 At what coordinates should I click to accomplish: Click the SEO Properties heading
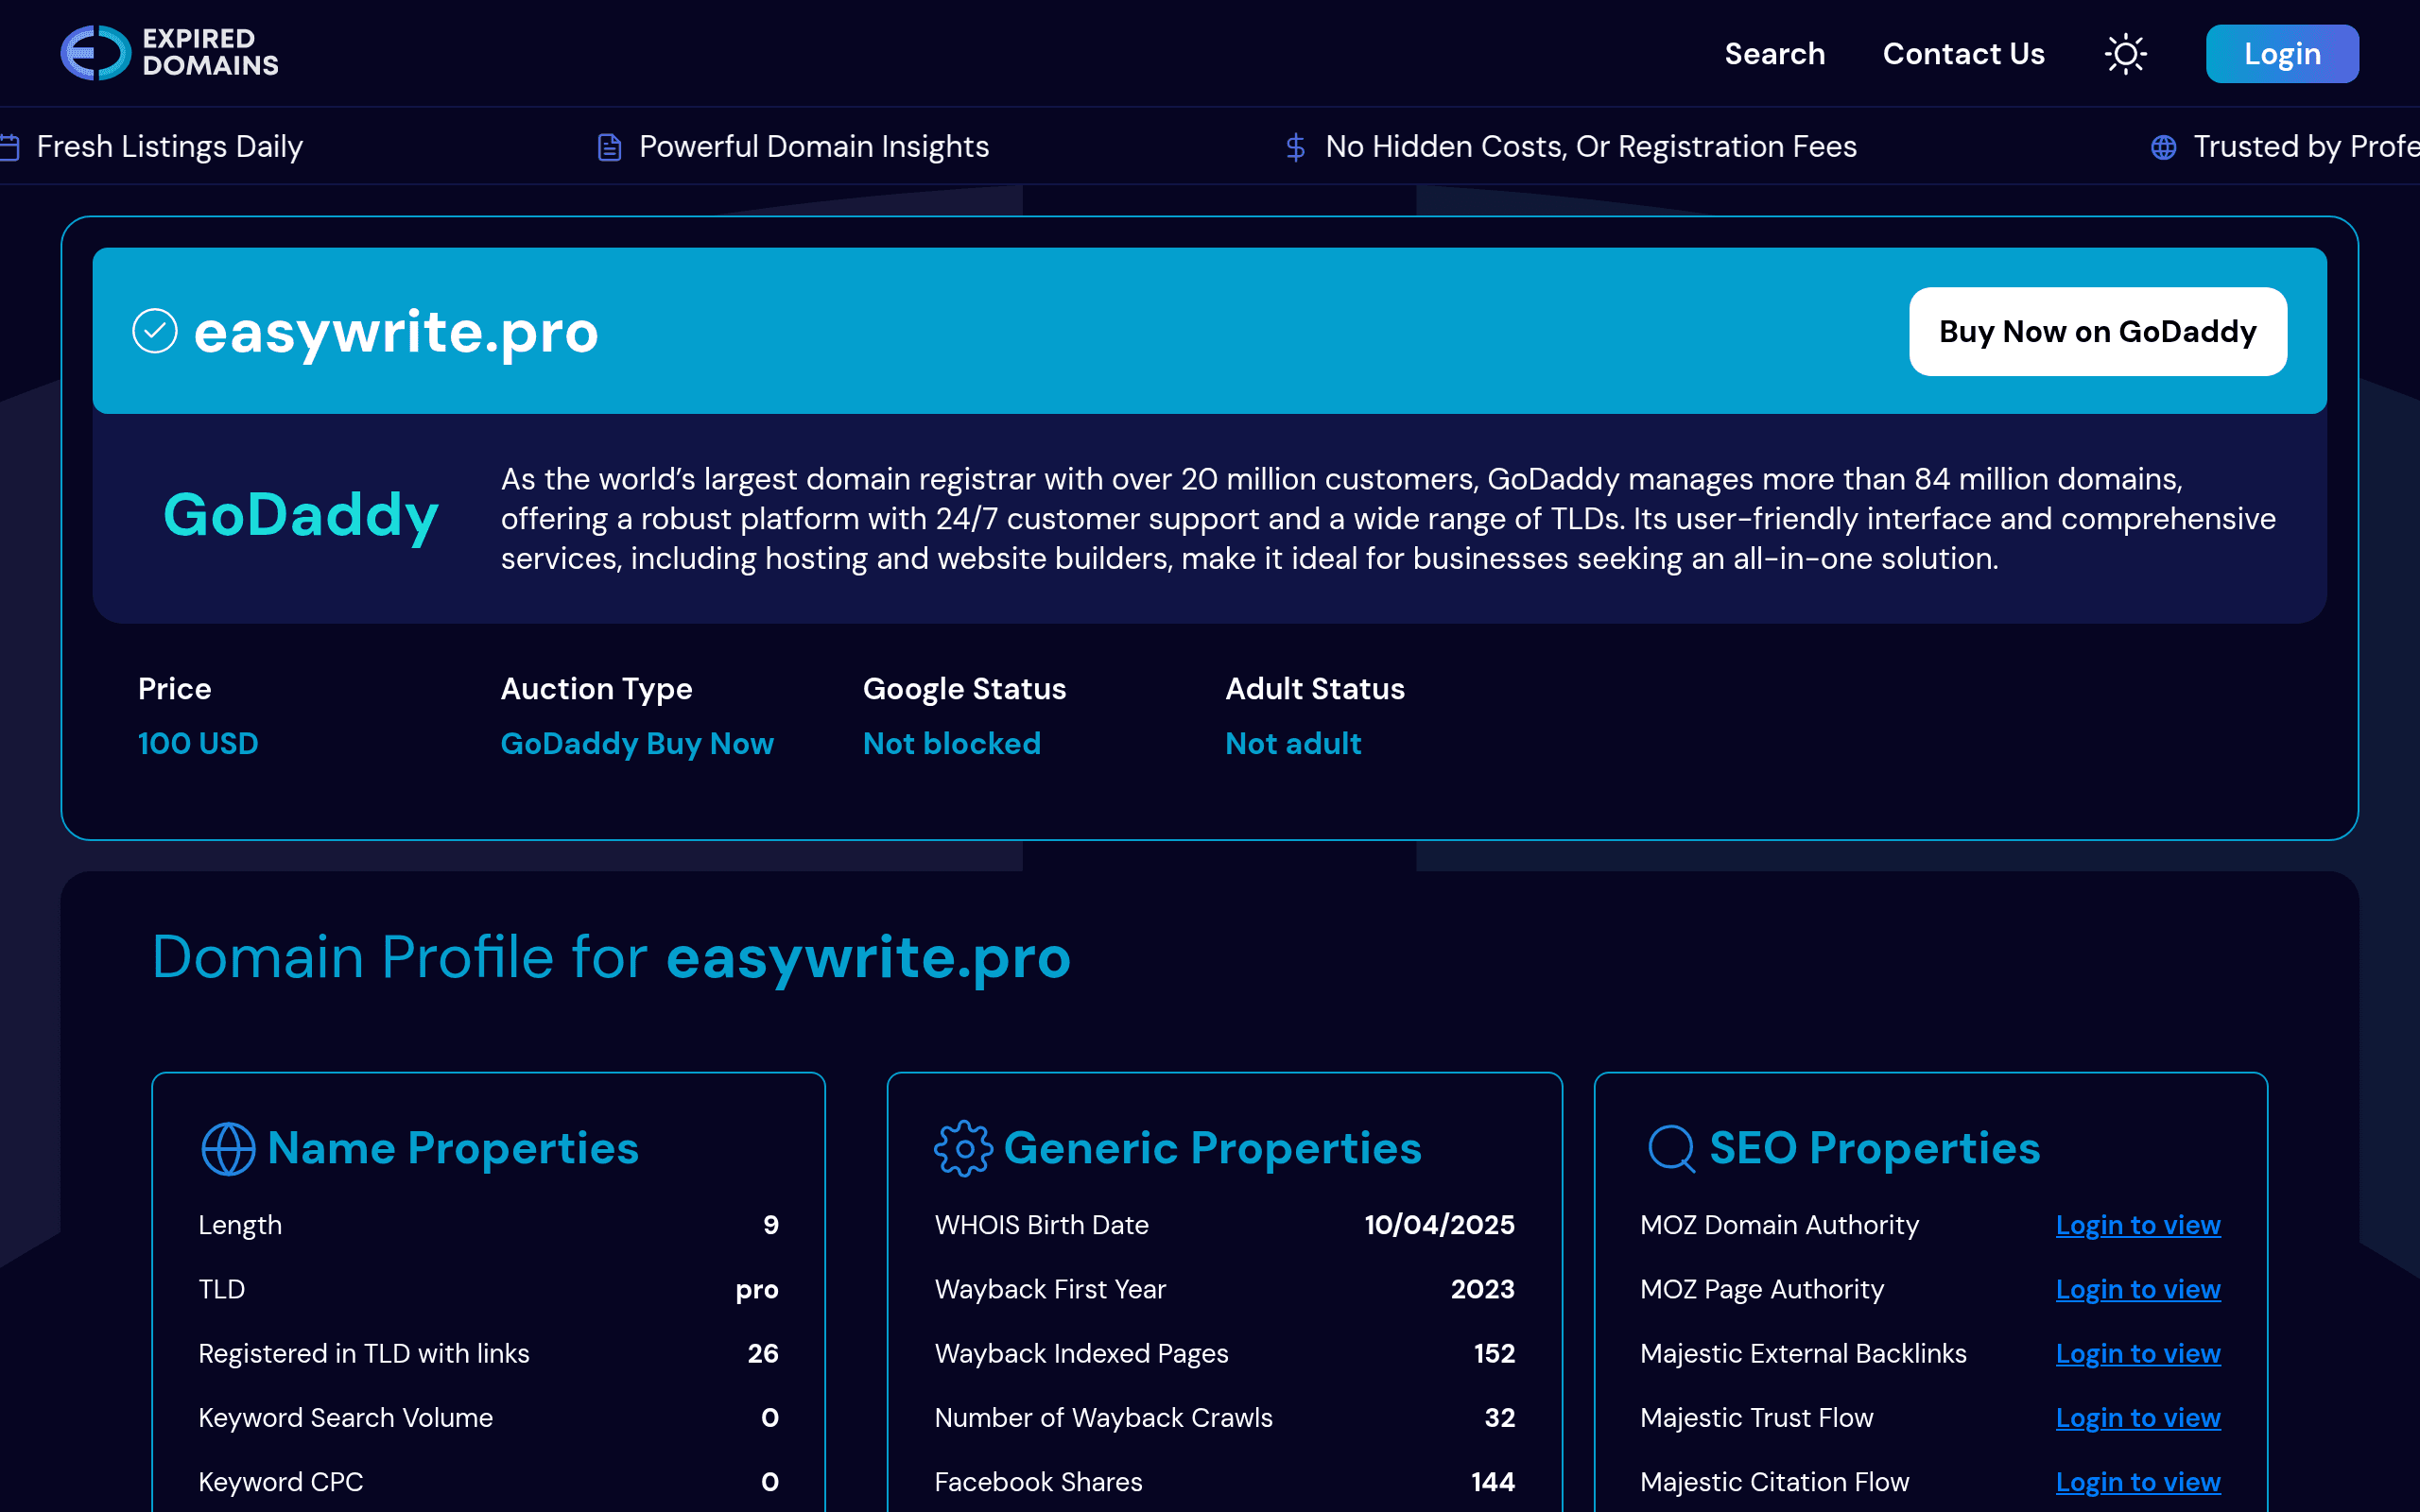1874,1149
